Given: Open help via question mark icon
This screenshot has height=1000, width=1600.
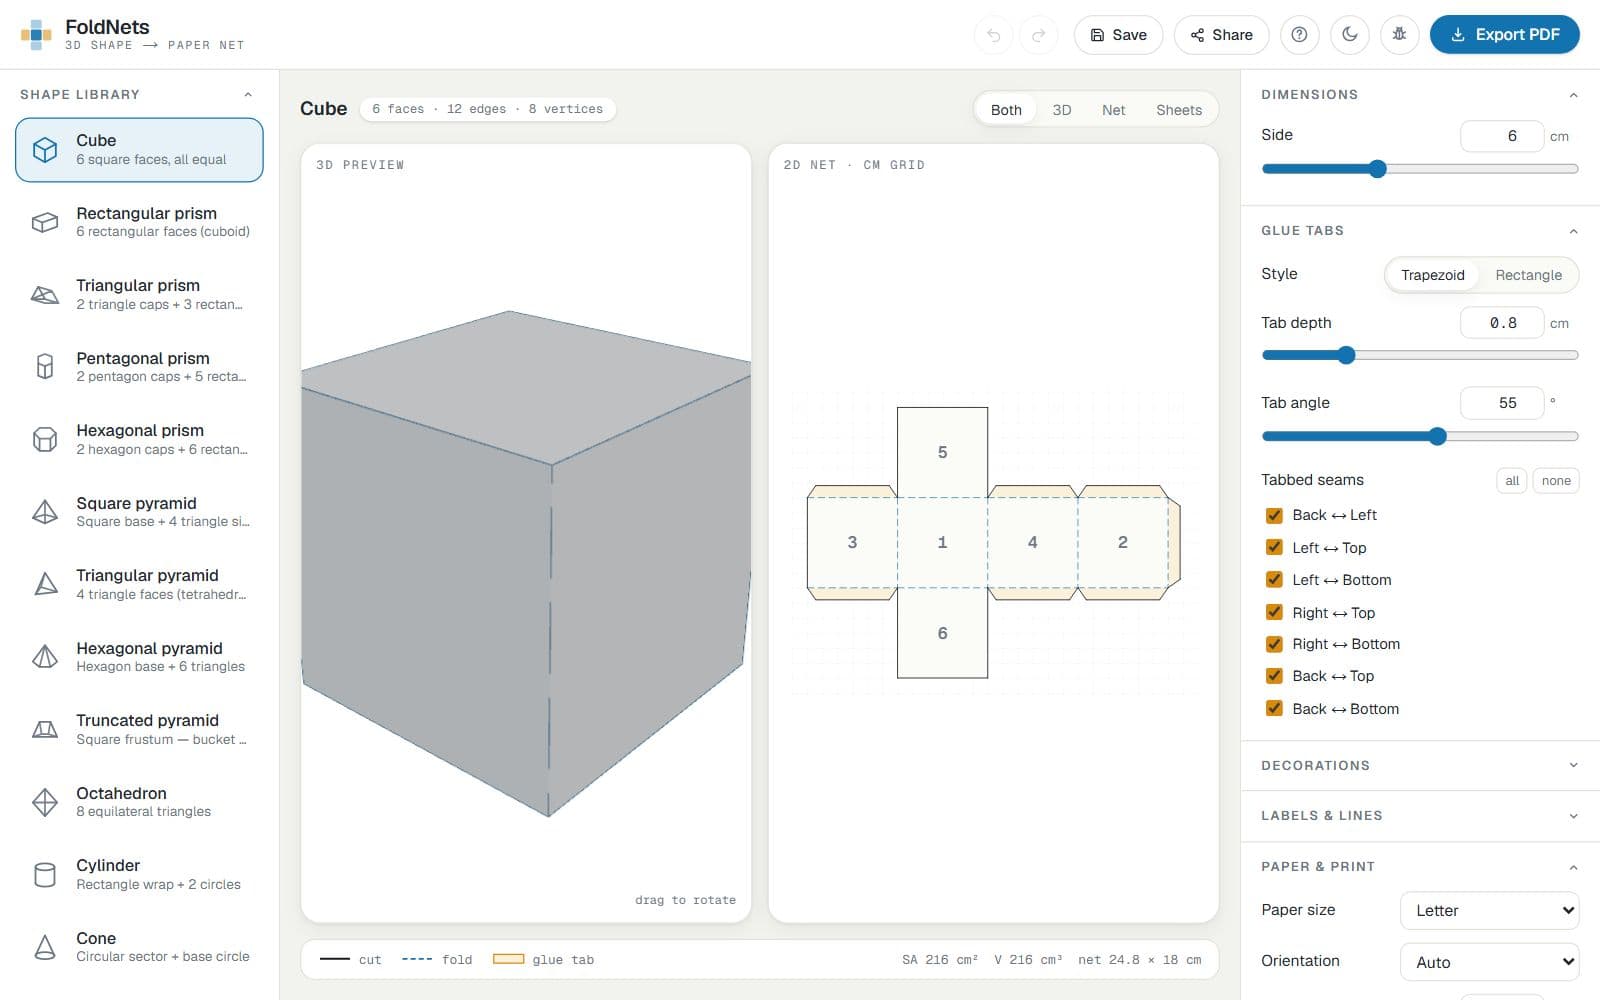Looking at the screenshot, I should (x=1299, y=35).
